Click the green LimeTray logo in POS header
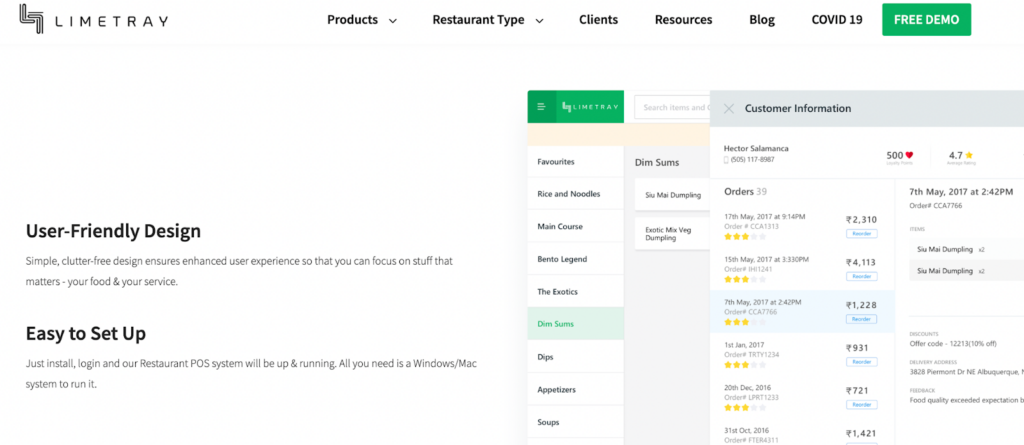 pos(590,107)
